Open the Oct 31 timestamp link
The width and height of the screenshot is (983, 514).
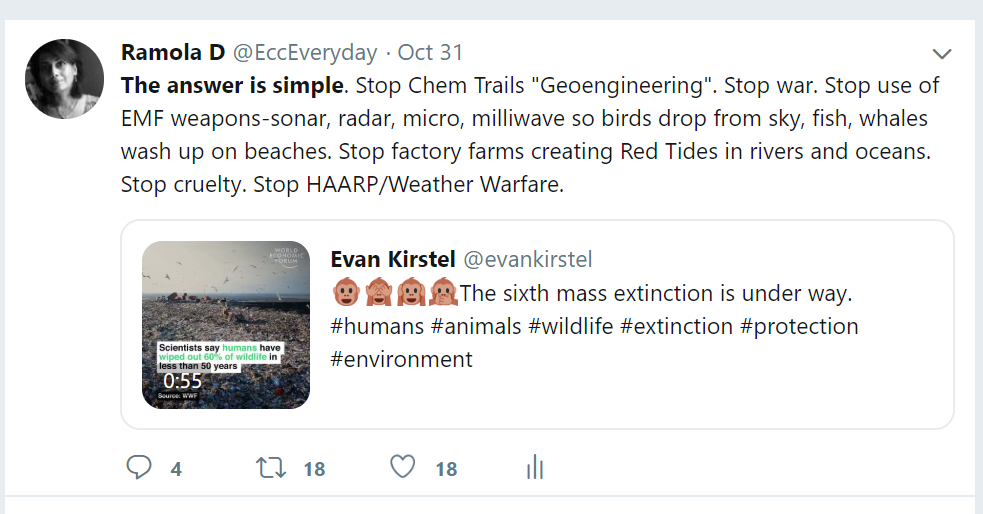coord(430,52)
